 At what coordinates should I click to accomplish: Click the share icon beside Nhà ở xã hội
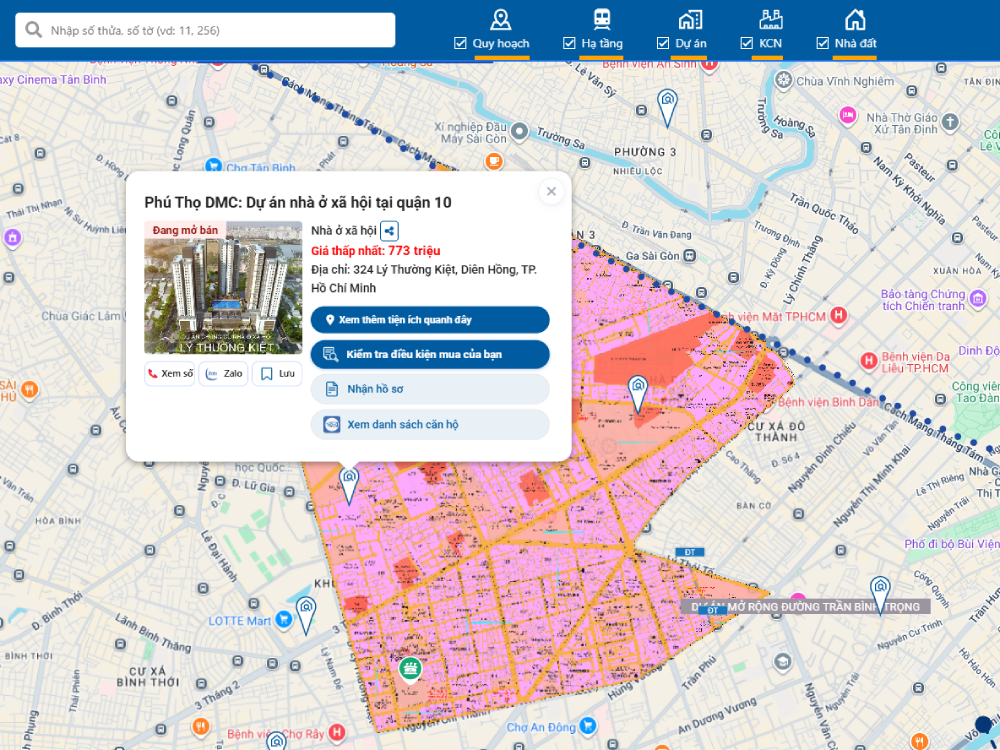tap(389, 231)
